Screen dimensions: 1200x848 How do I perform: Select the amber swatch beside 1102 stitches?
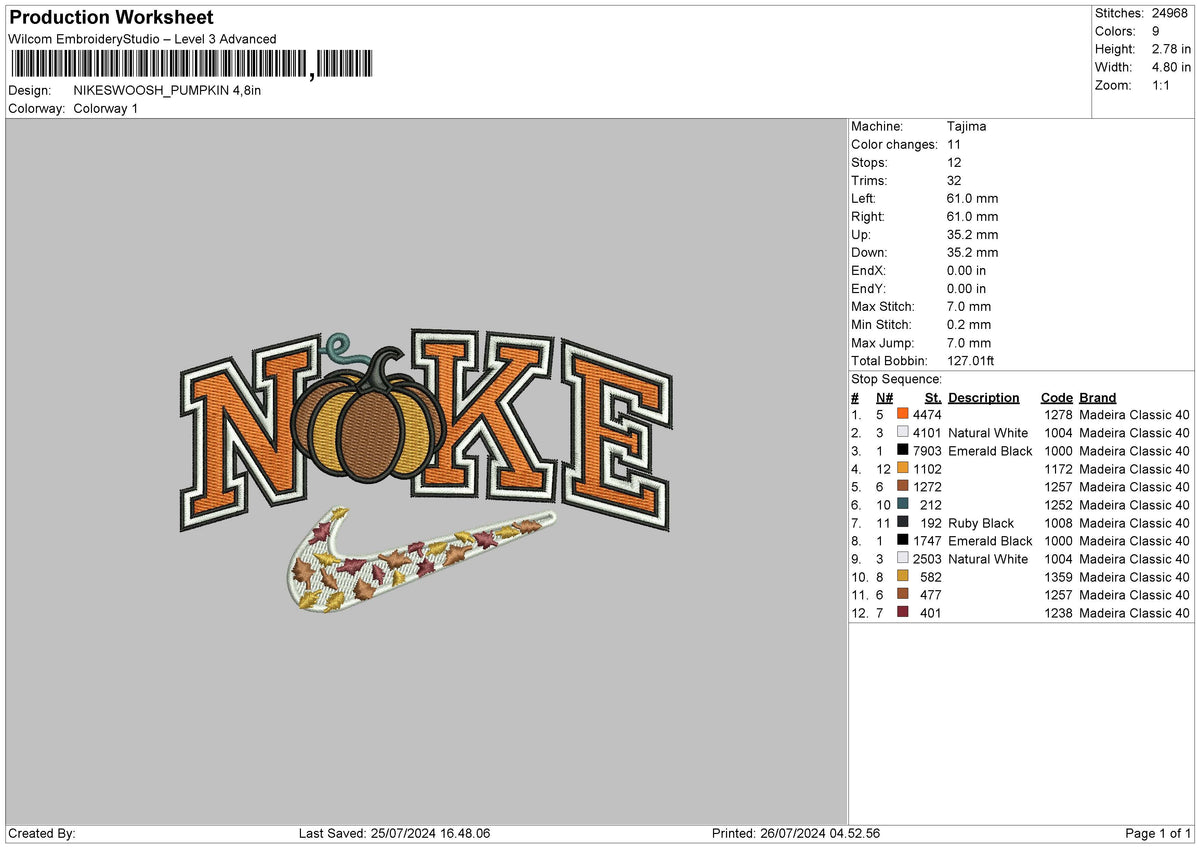(x=903, y=469)
